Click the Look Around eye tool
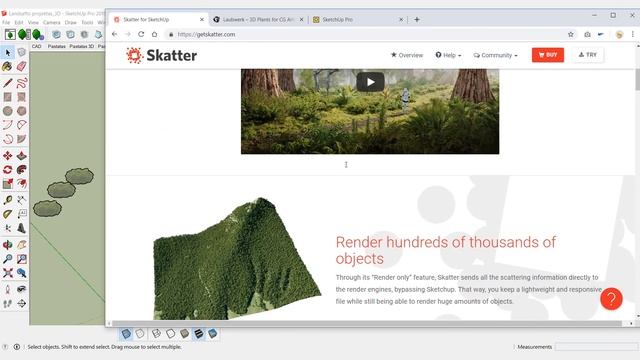 [x=22, y=289]
